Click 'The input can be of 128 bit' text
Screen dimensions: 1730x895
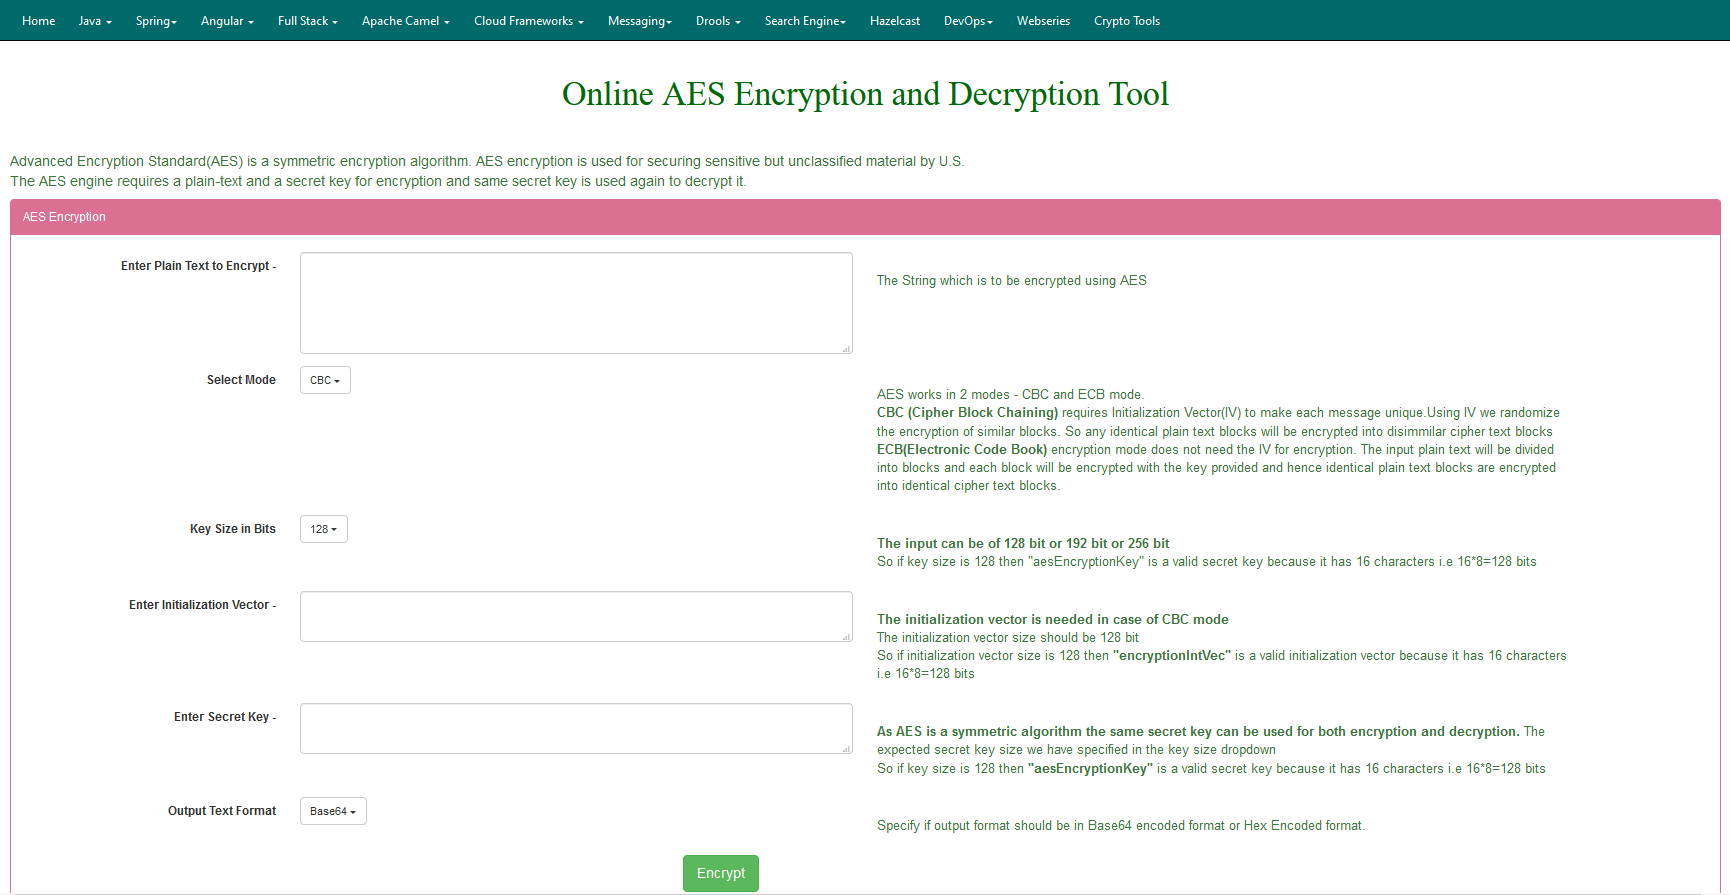pos(1023,544)
